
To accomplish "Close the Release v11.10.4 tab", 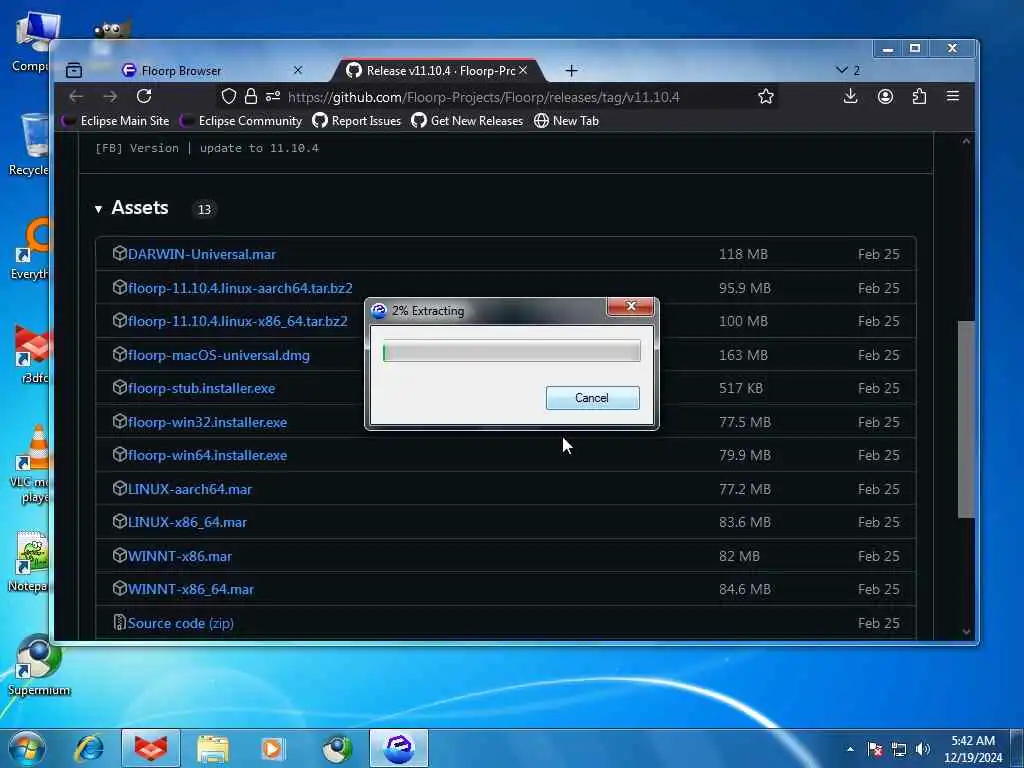I will (x=523, y=70).
